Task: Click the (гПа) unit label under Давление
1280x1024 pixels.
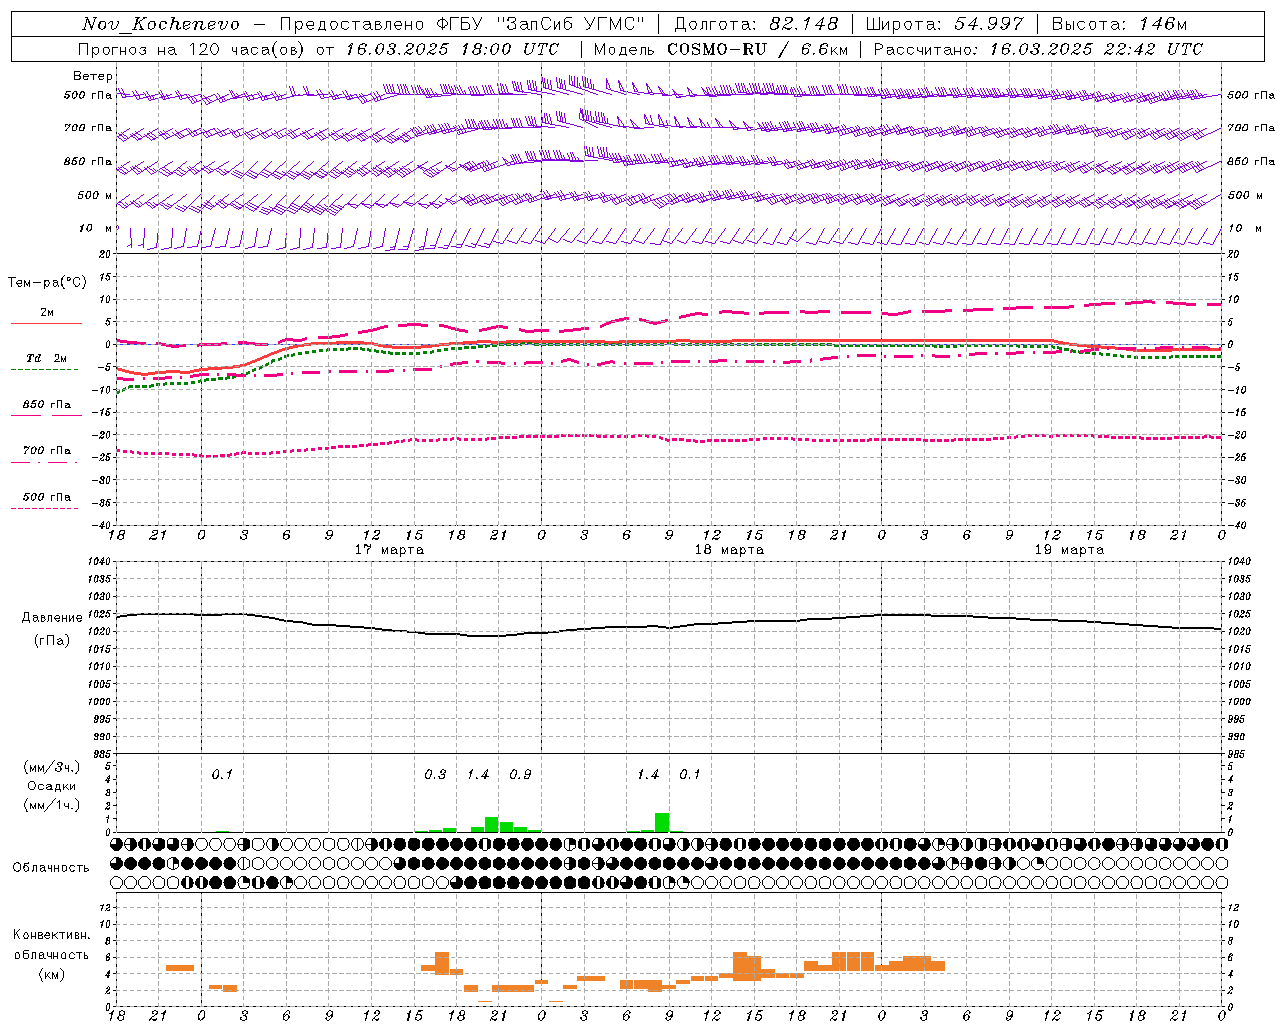Action: coord(52,641)
